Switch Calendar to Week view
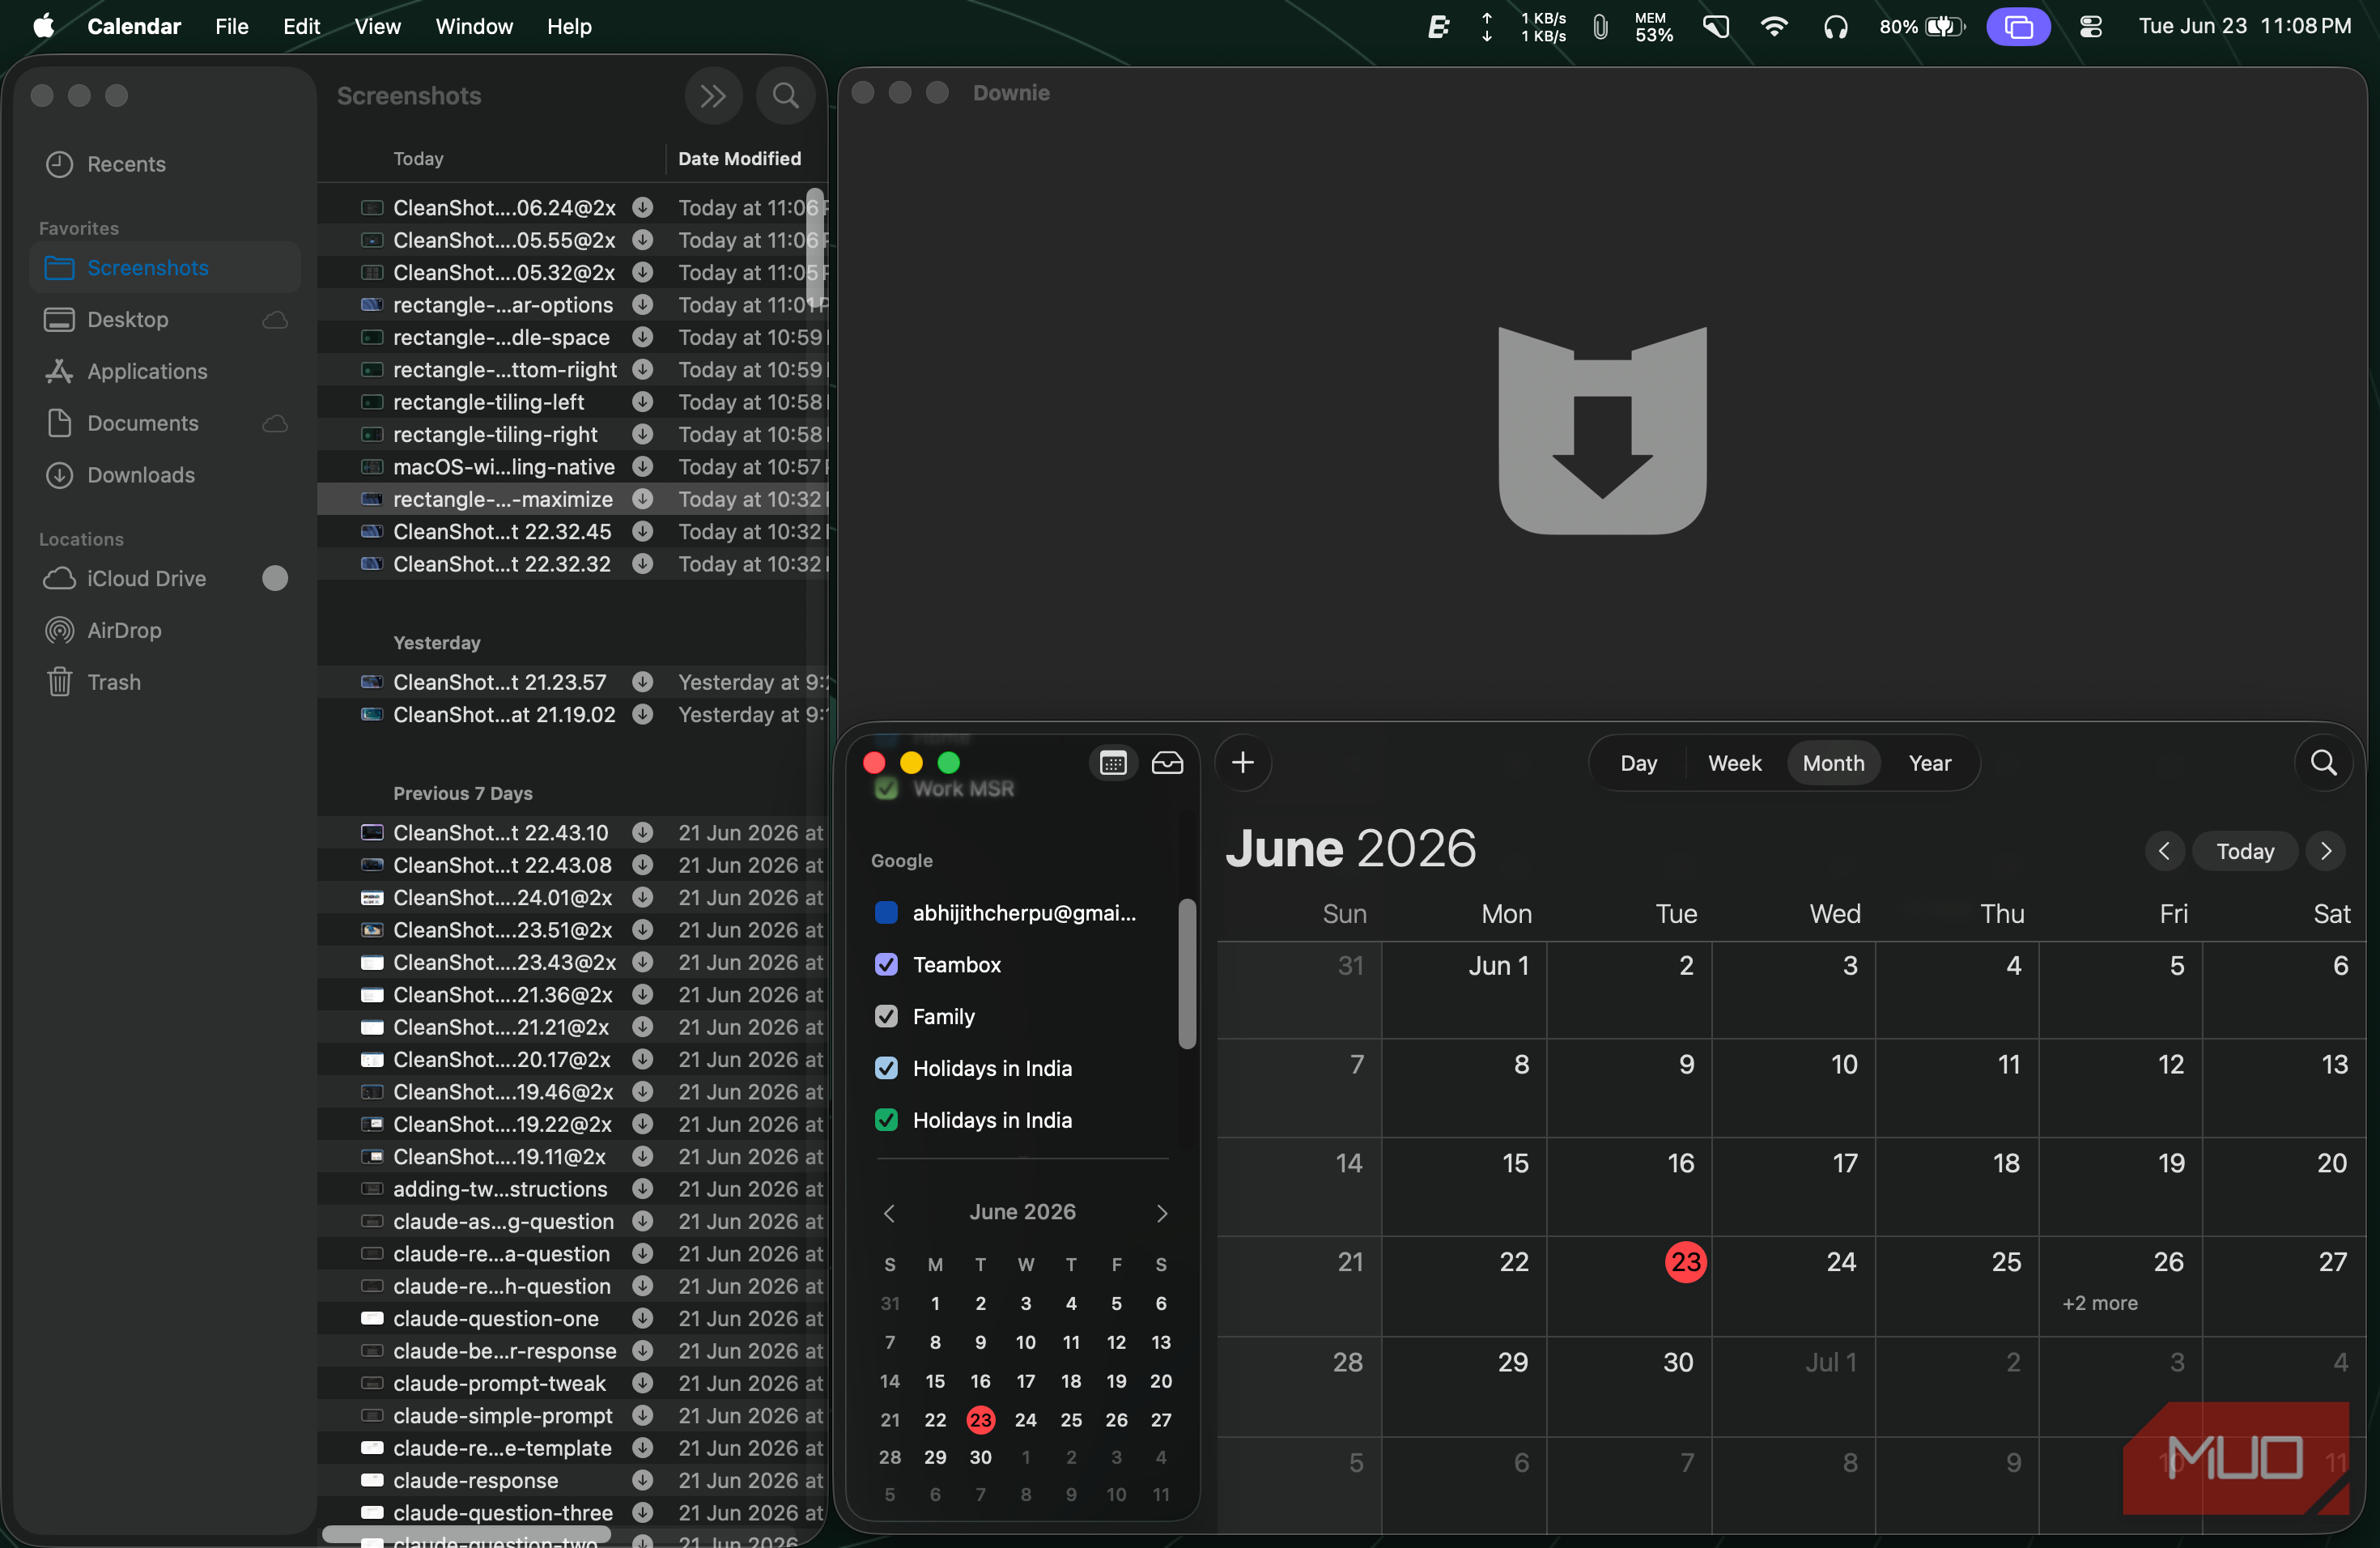This screenshot has width=2380, height=1548. tap(1734, 763)
